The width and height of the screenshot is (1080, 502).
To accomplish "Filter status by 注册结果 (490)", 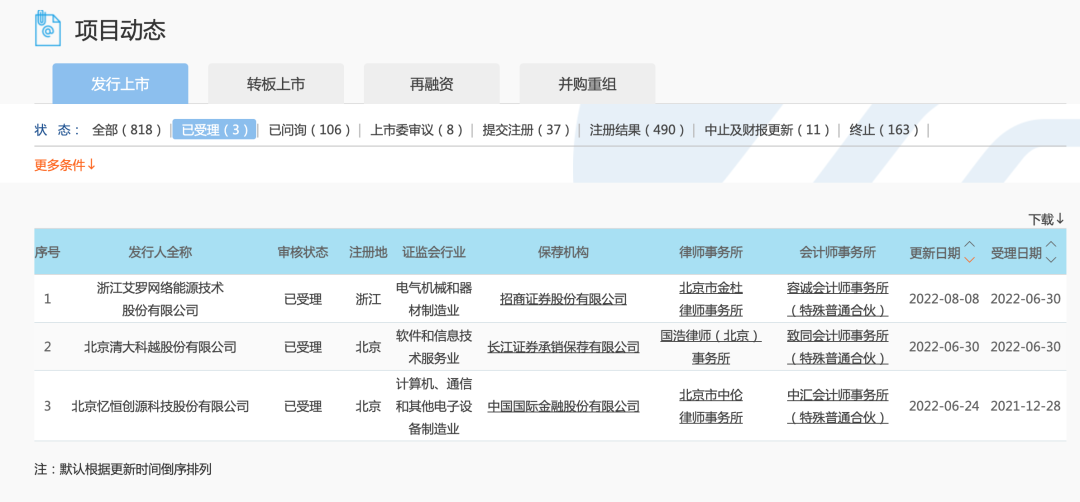I will pyautogui.click(x=637, y=129).
